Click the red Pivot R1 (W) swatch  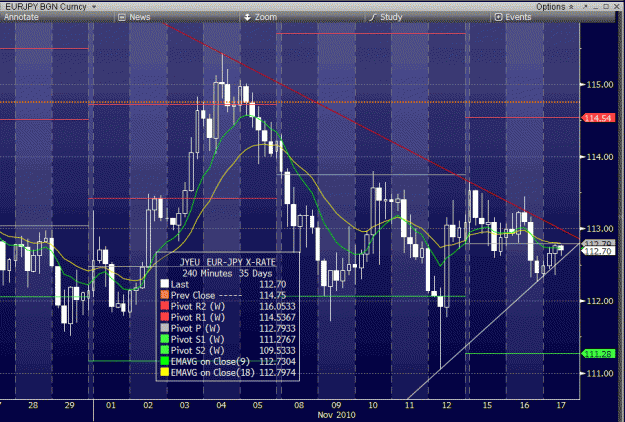165,317
